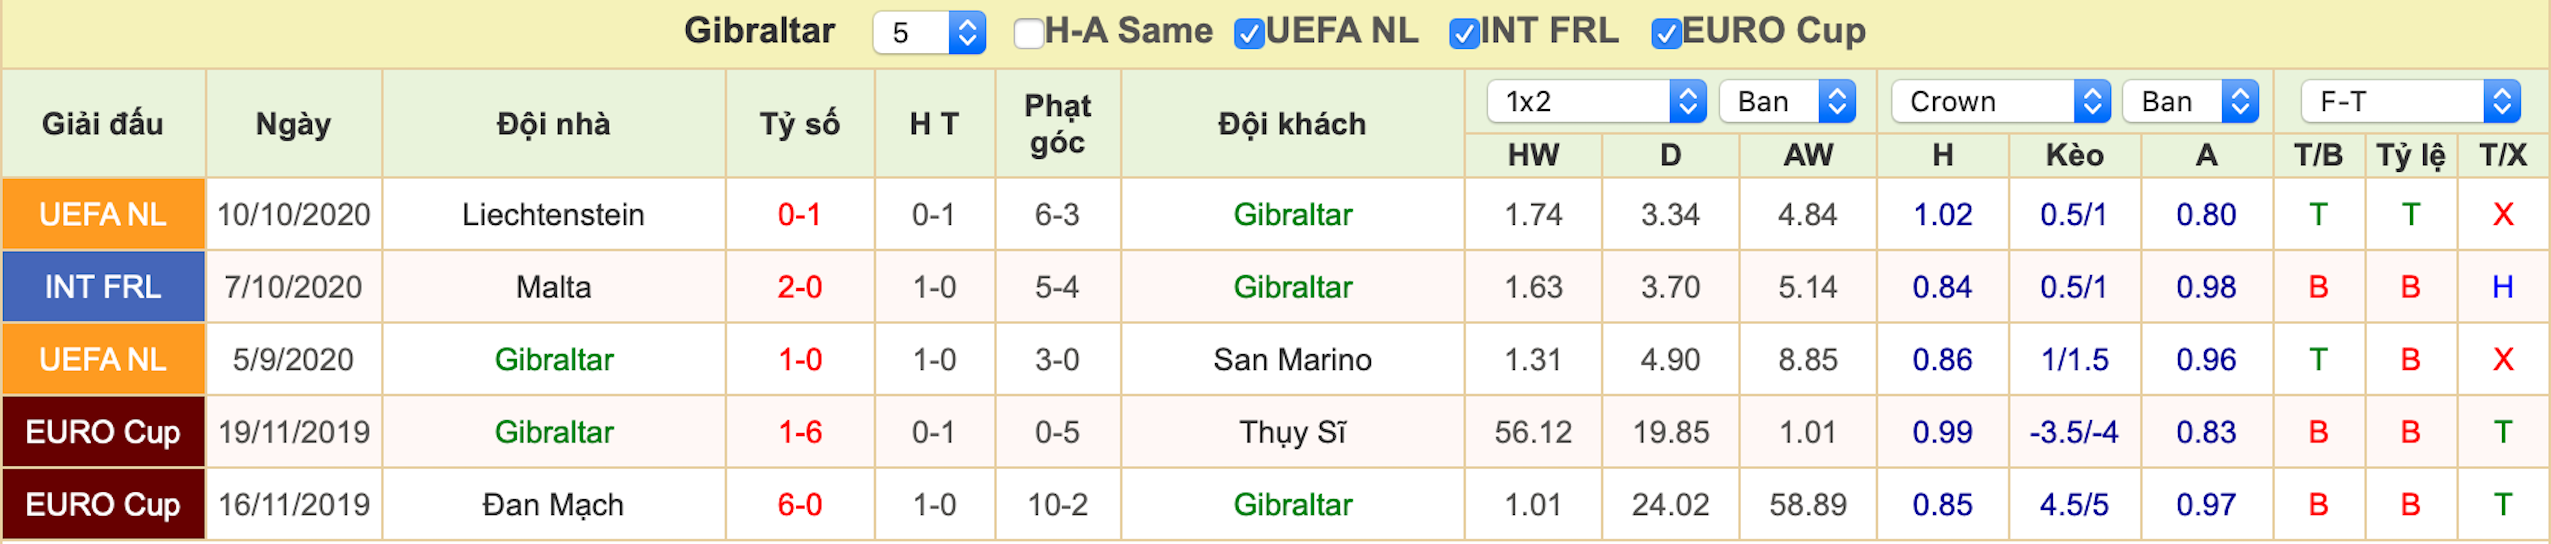
Task: Open Liechtenstein home team link
Action: point(553,214)
